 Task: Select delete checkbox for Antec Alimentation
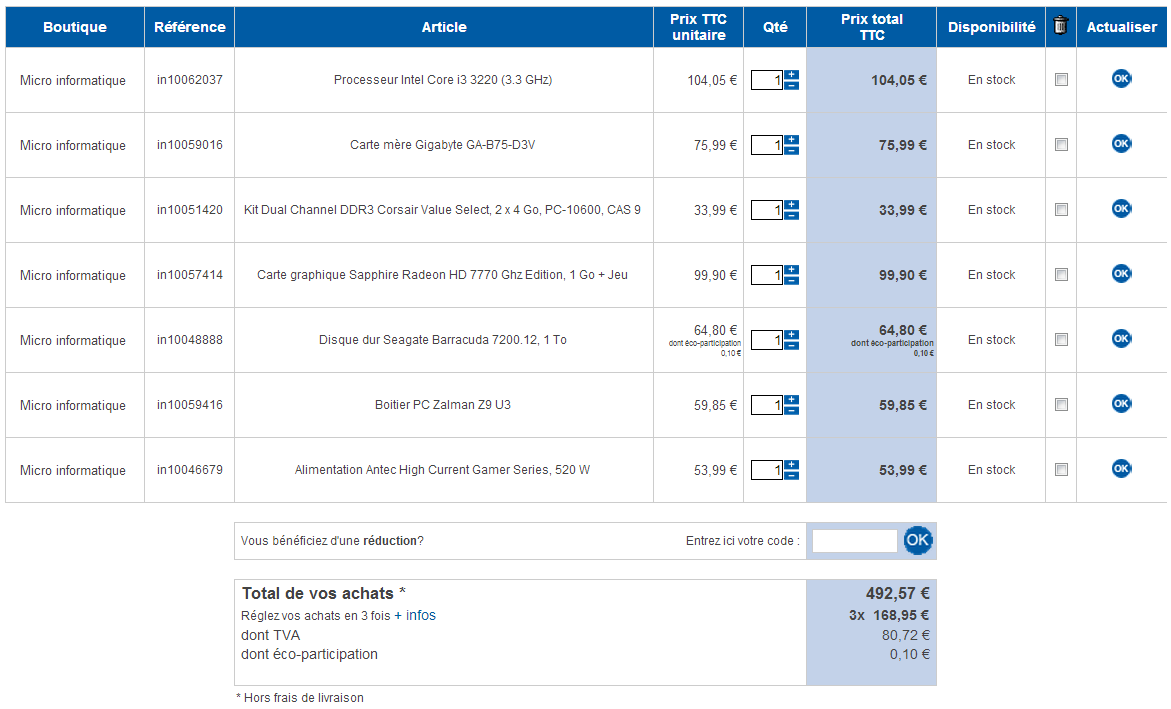point(1061,469)
